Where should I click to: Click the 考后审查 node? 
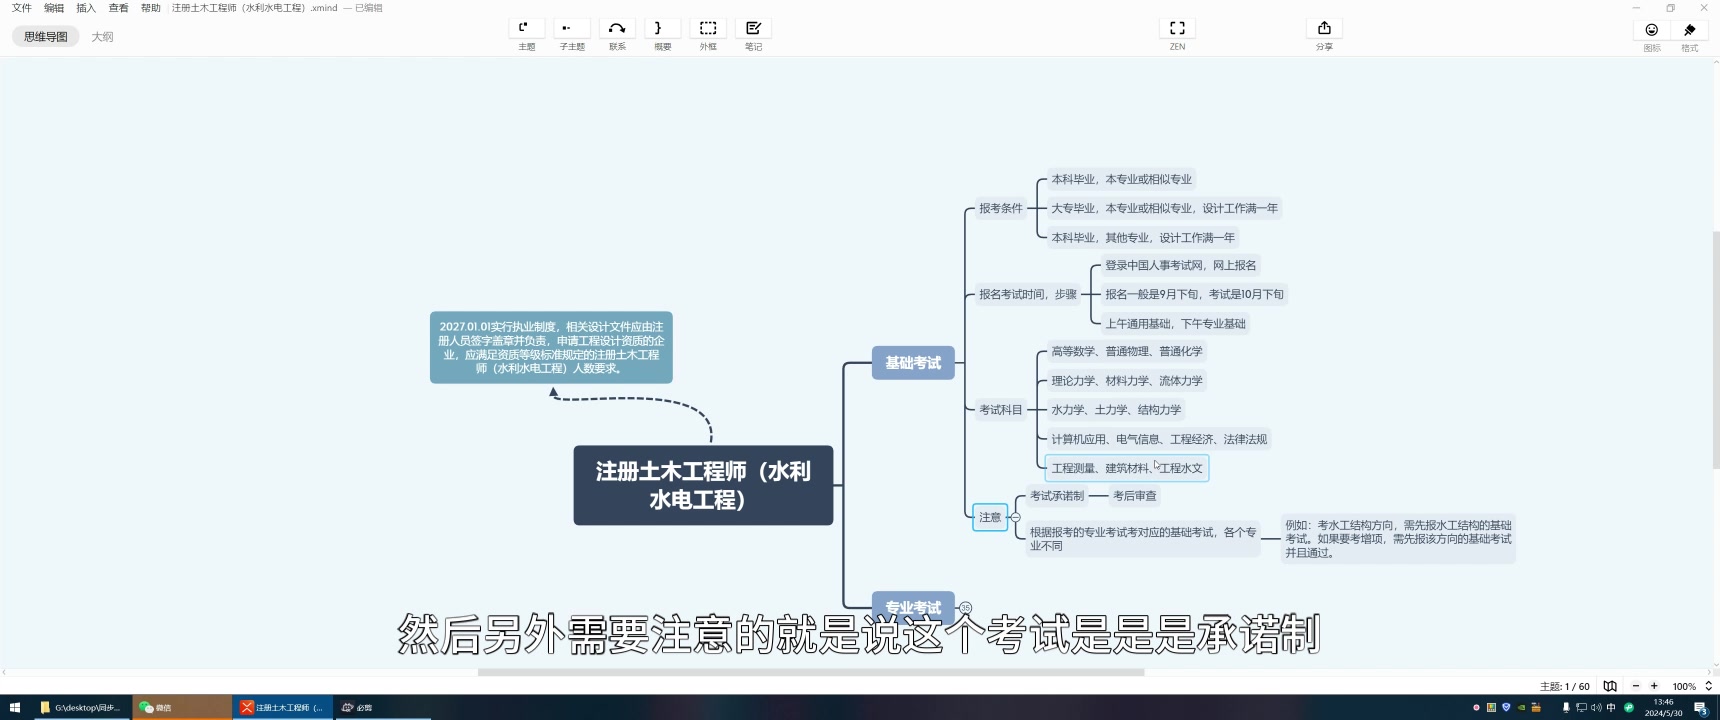tap(1134, 495)
